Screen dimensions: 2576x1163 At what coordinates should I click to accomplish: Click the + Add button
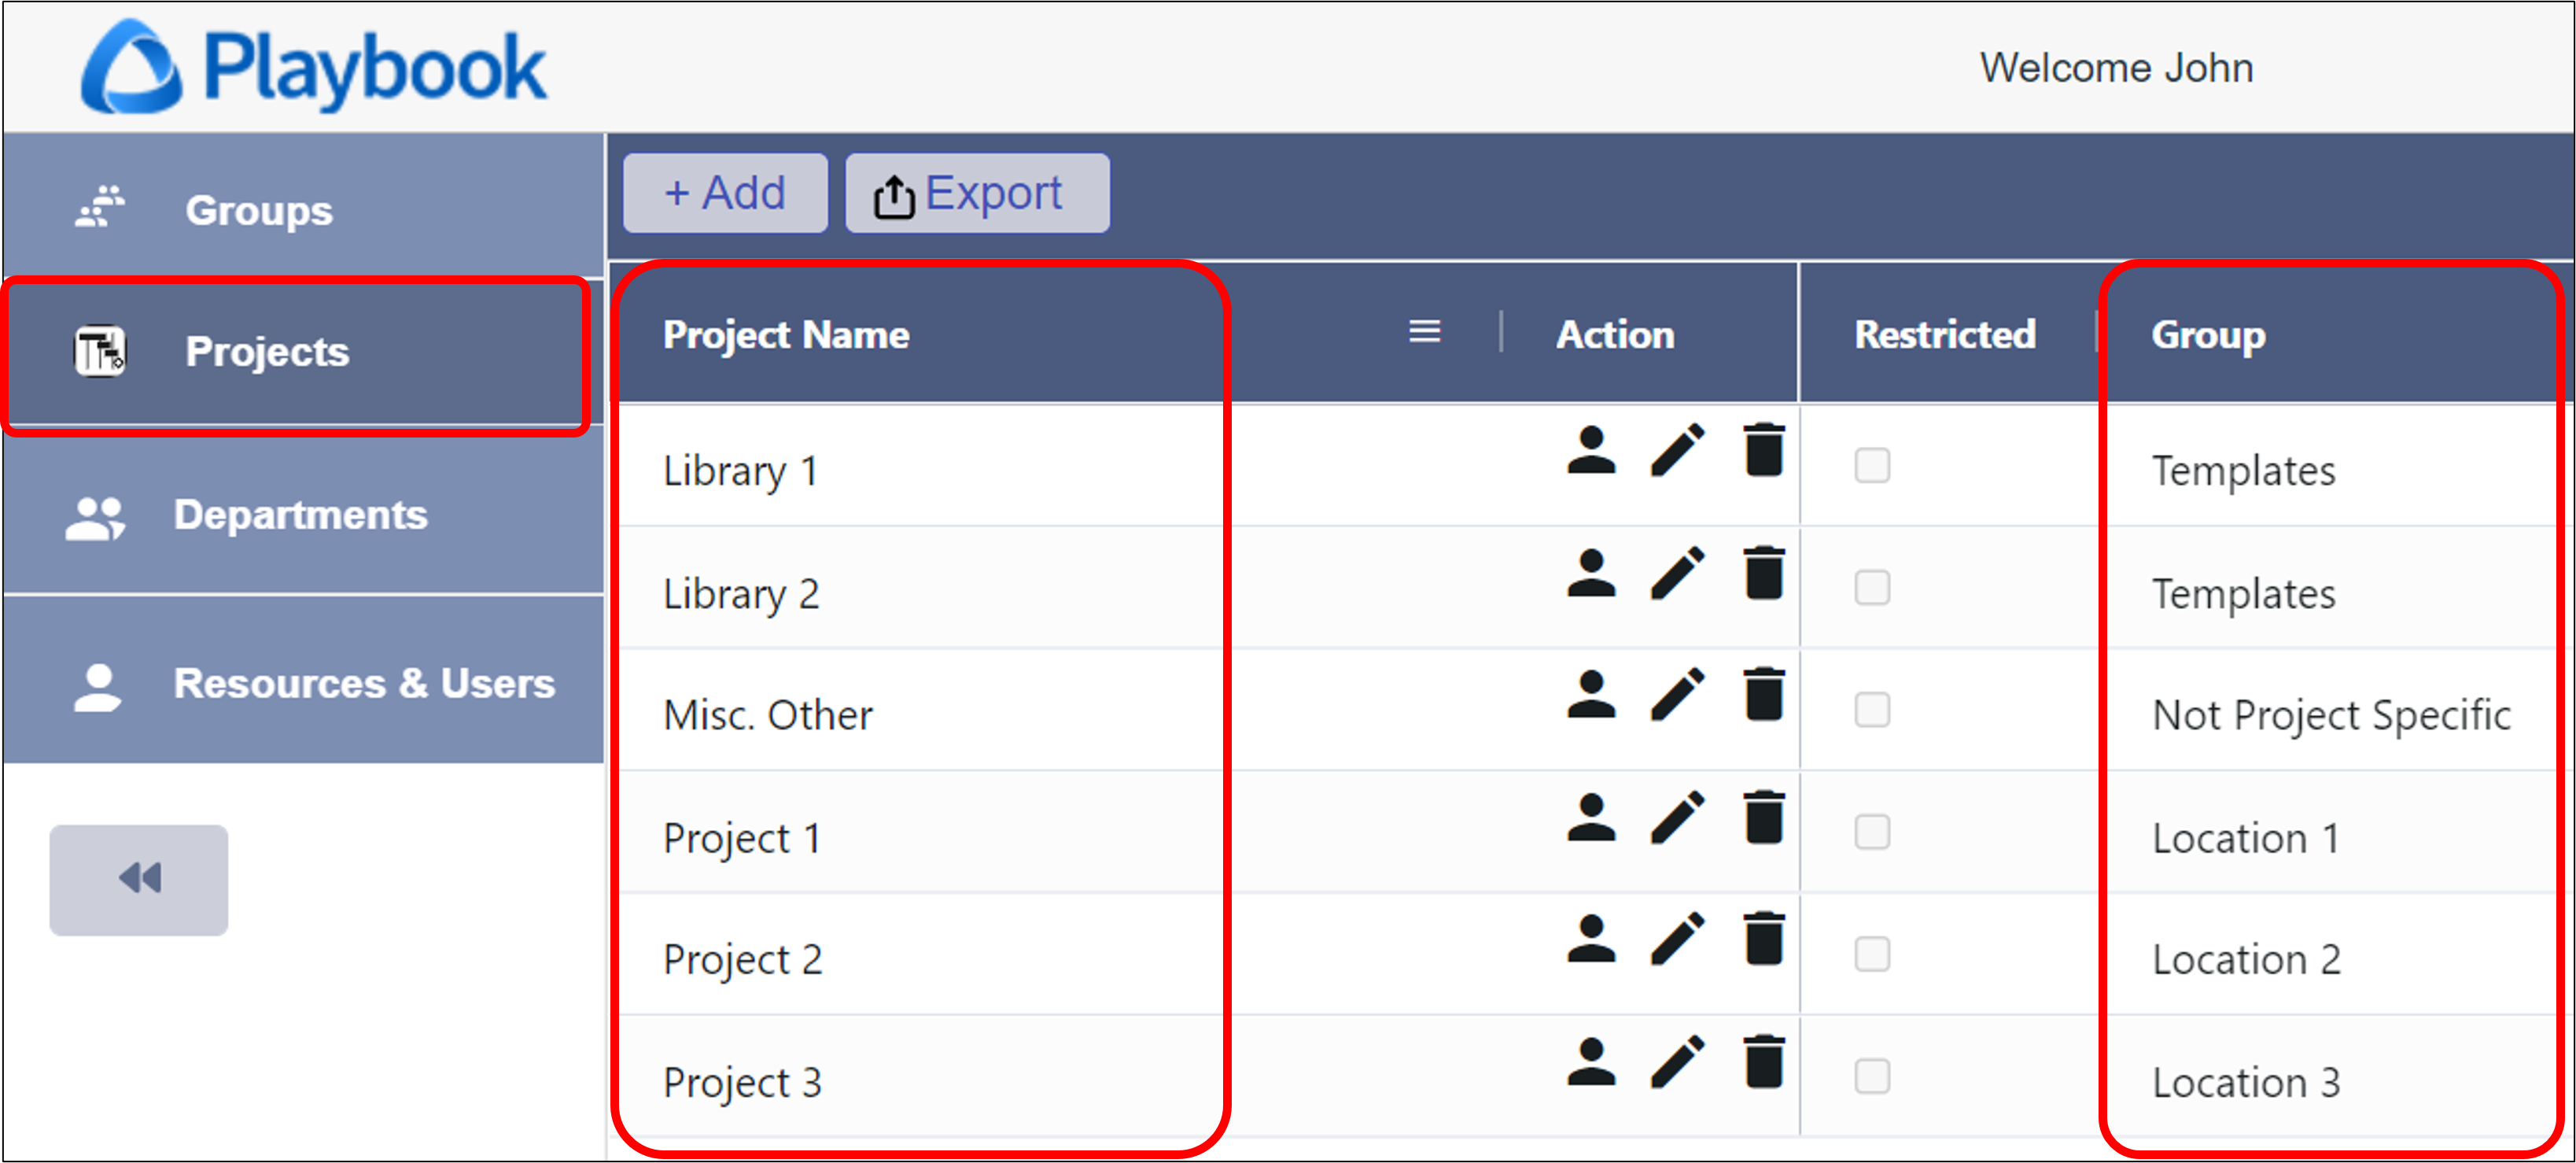[725, 193]
